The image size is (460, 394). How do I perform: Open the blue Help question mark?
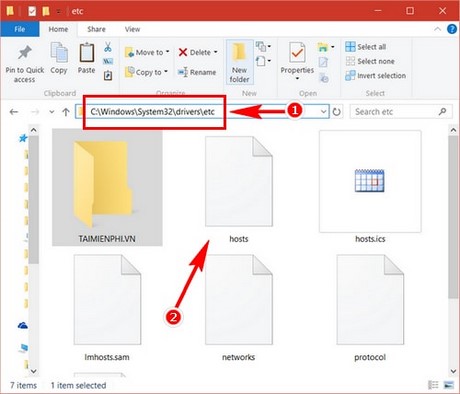click(452, 29)
